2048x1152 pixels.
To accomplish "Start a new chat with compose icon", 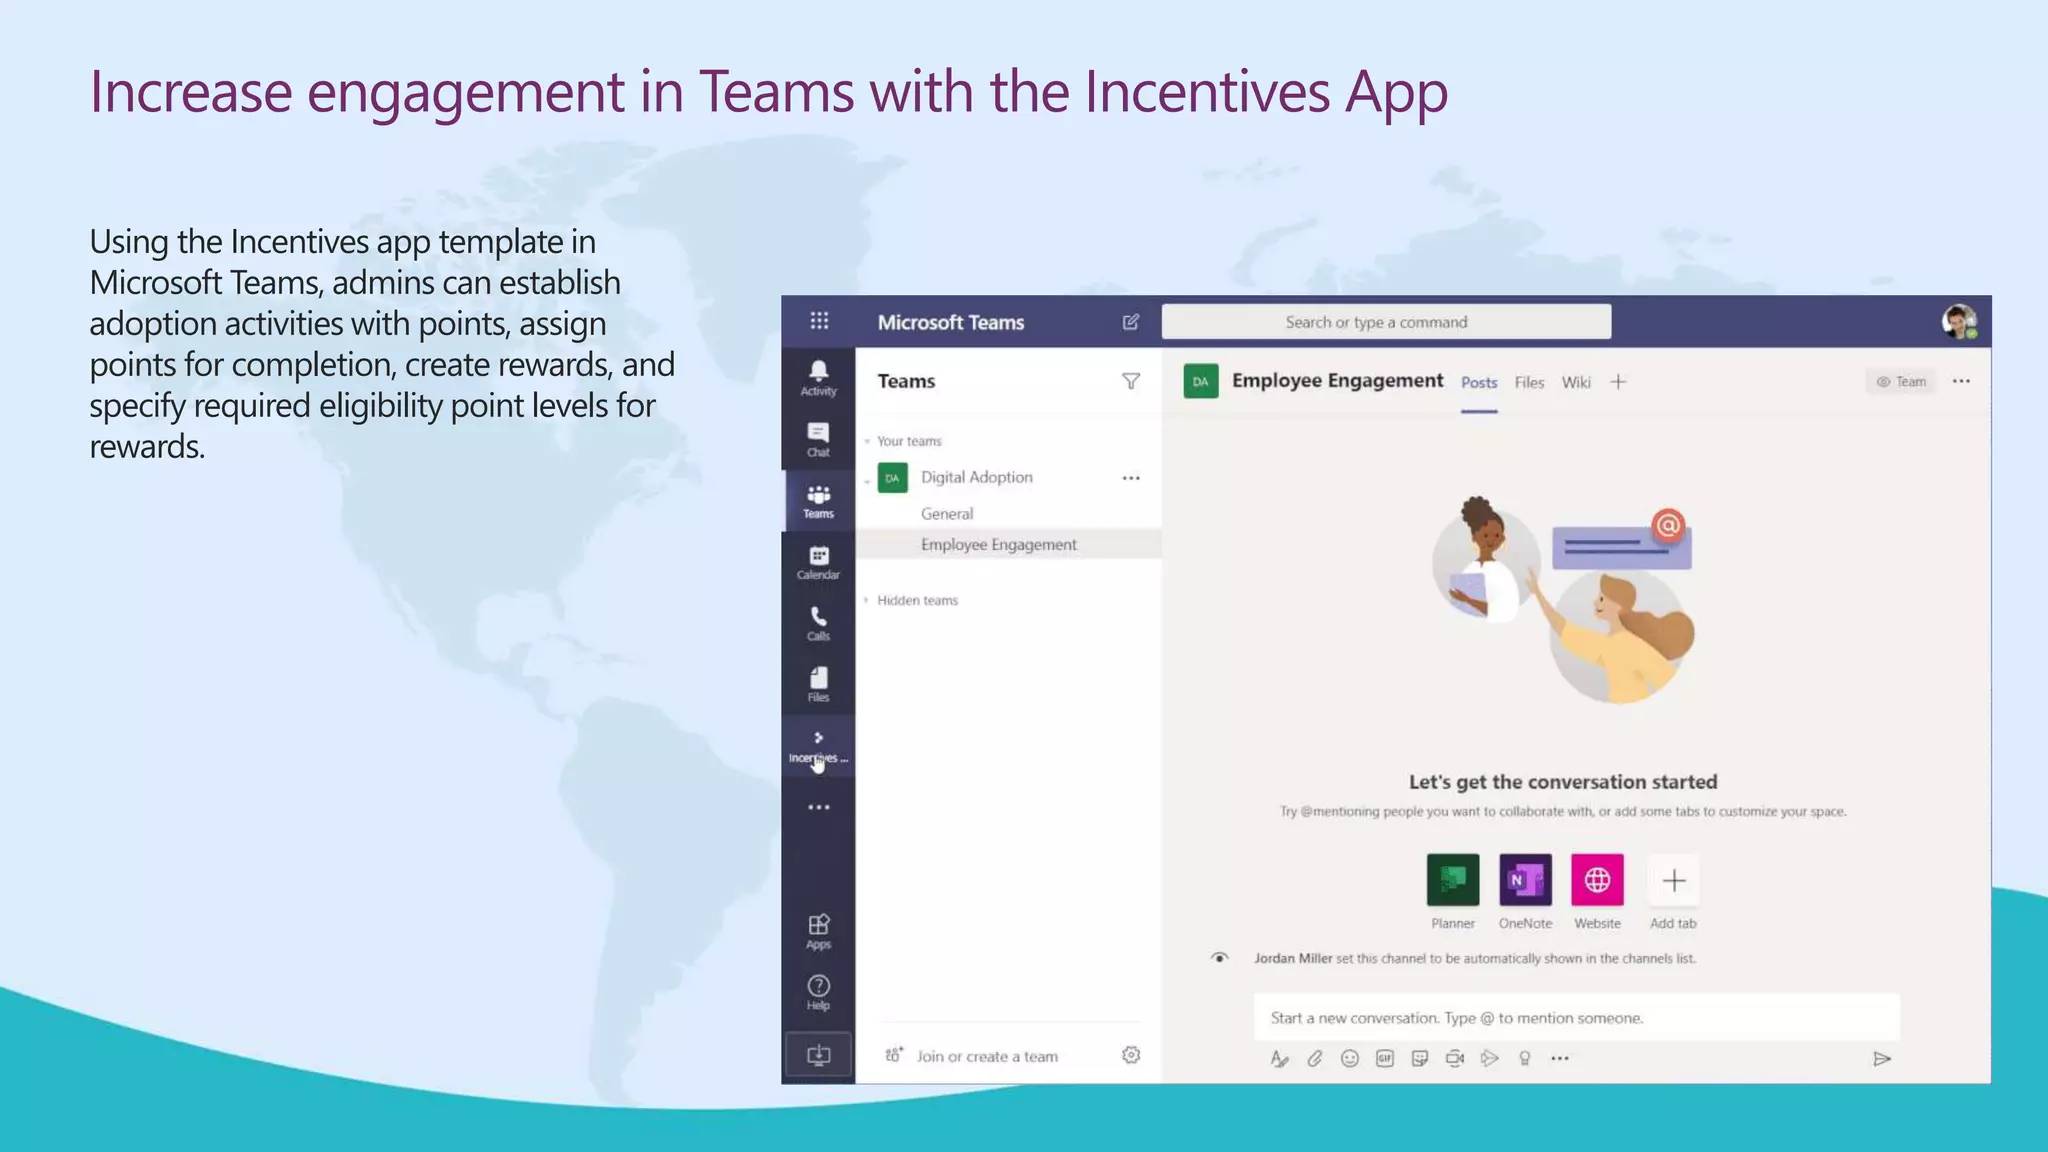I will [x=1131, y=322].
